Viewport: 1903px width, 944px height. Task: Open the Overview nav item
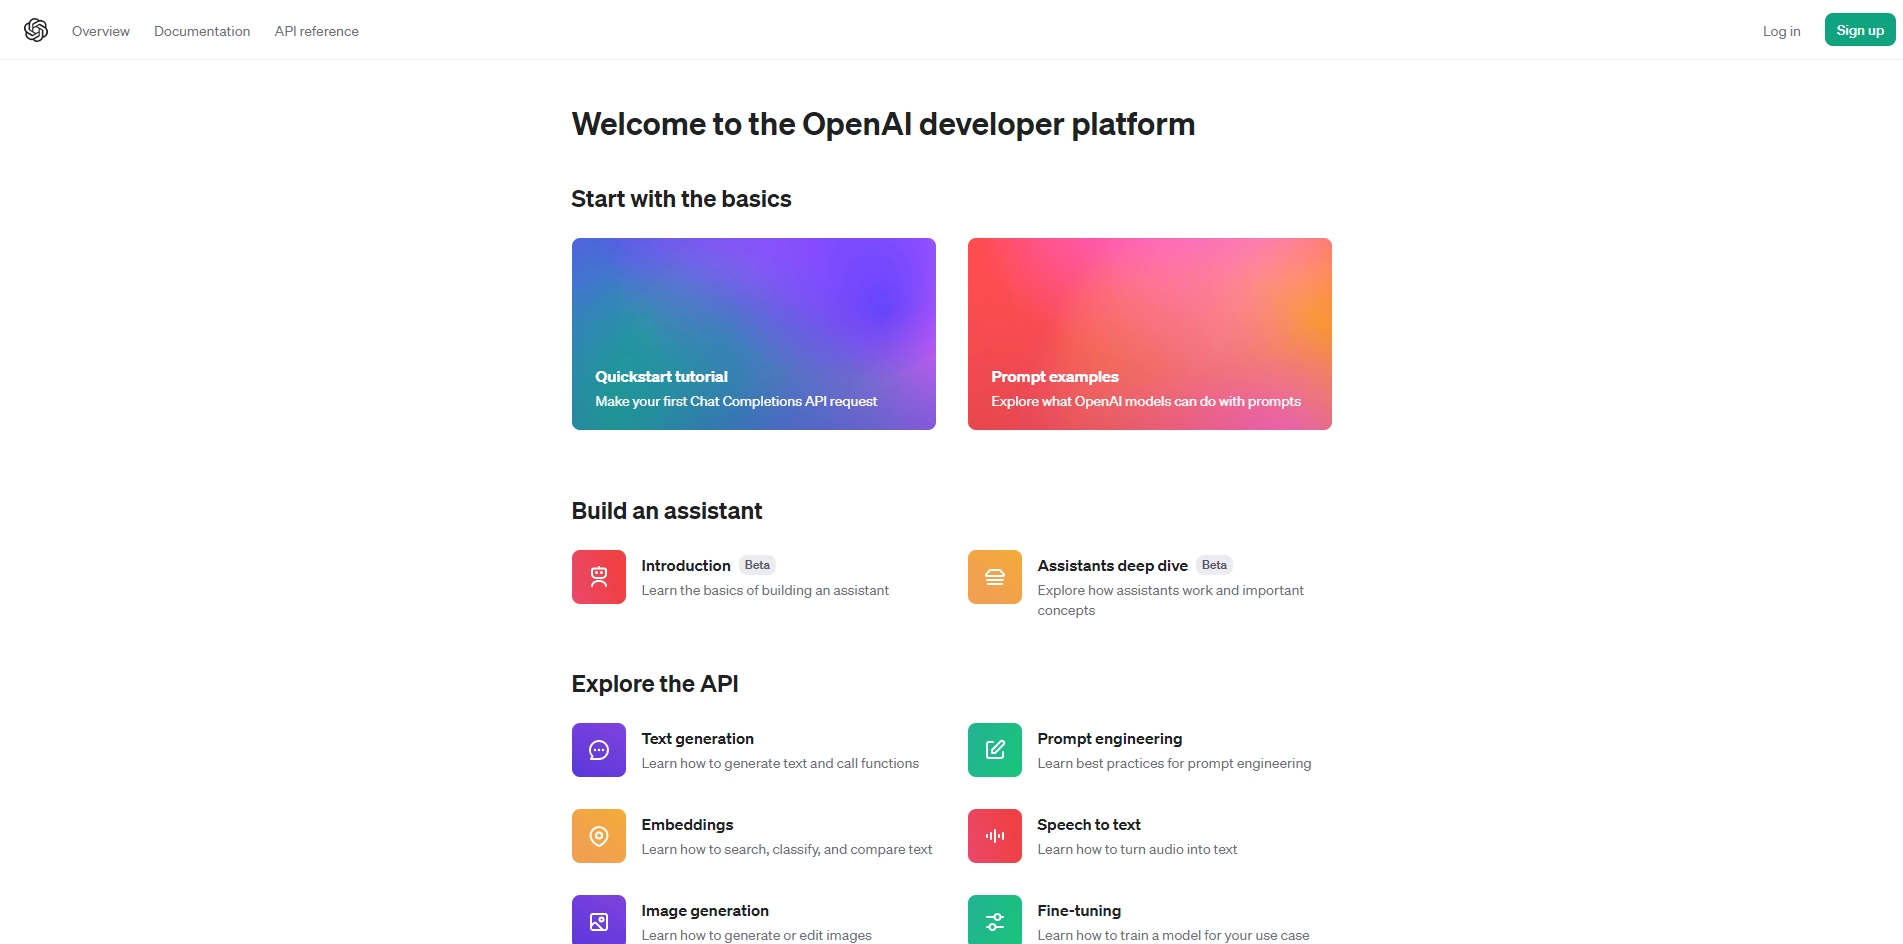pyautogui.click(x=100, y=31)
